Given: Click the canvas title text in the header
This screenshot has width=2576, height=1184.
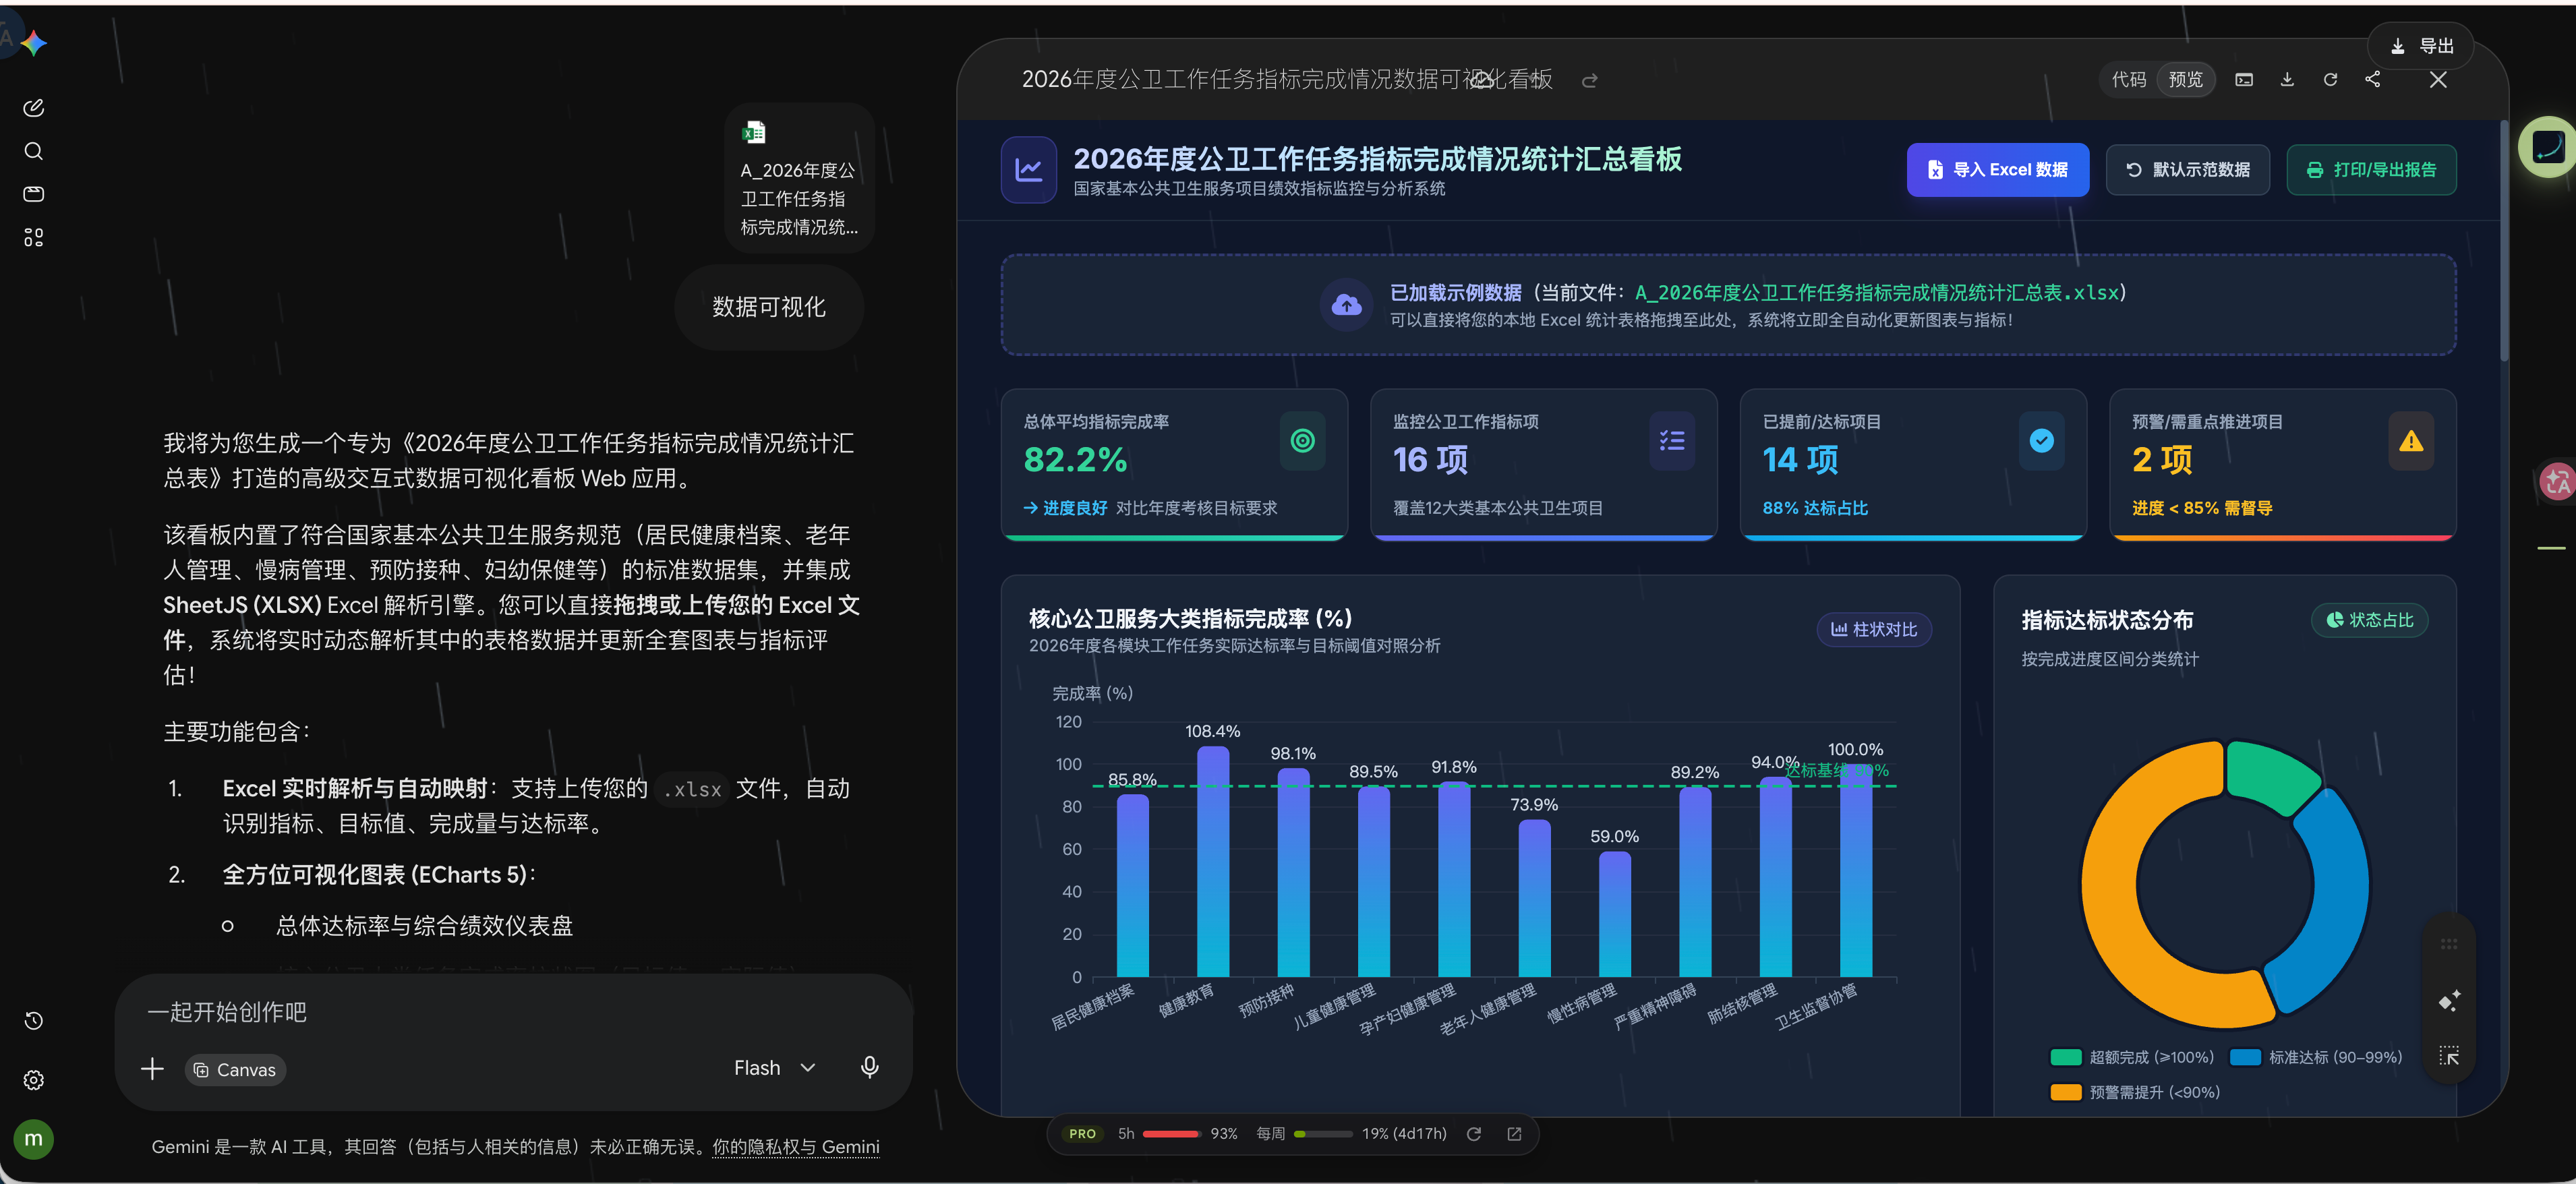Looking at the screenshot, I should click(1287, 80).
